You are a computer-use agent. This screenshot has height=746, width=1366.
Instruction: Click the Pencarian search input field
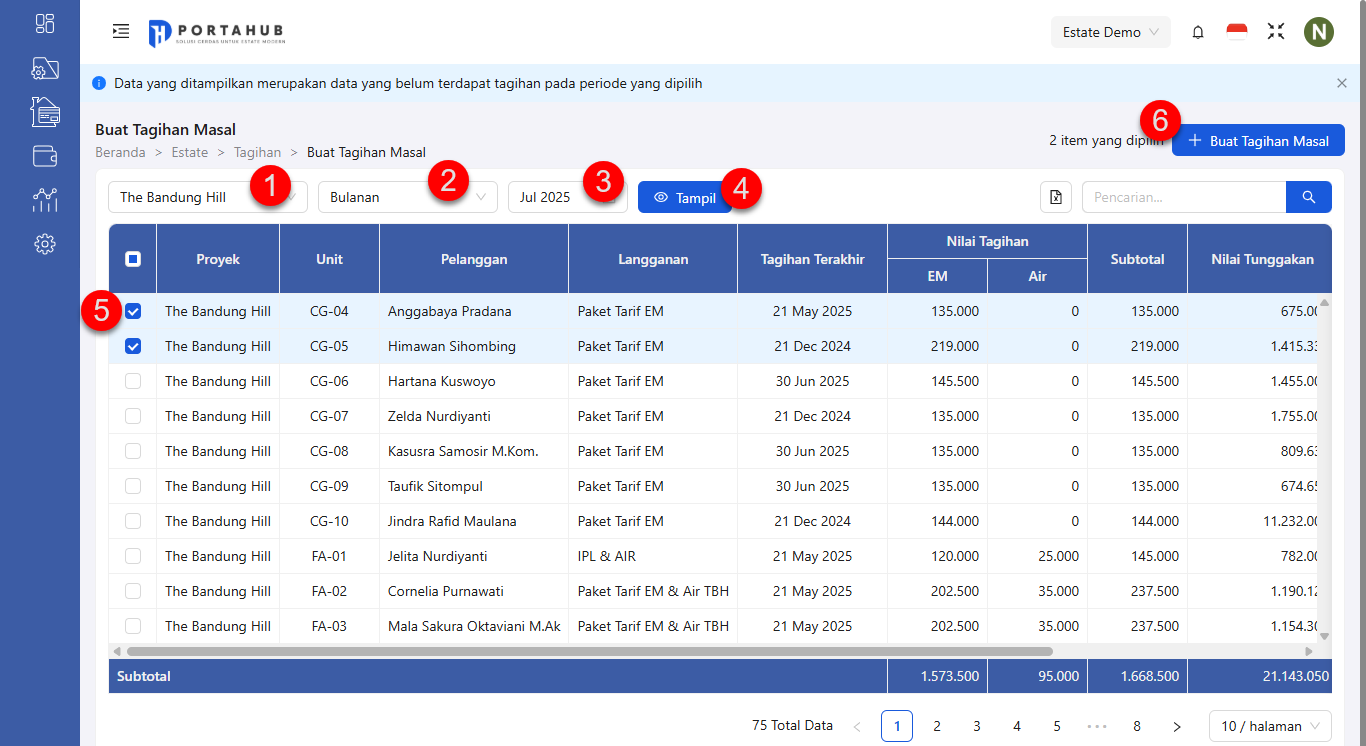[x=1183, y=197]
